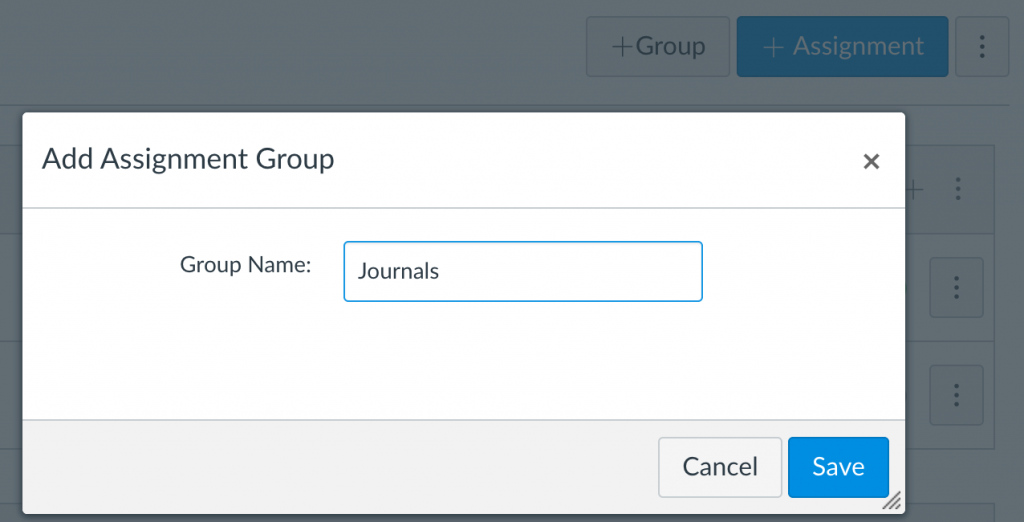Cancel adding the assignment group
The height and width of the screenshot is (522, 1024).
[720, 467]
